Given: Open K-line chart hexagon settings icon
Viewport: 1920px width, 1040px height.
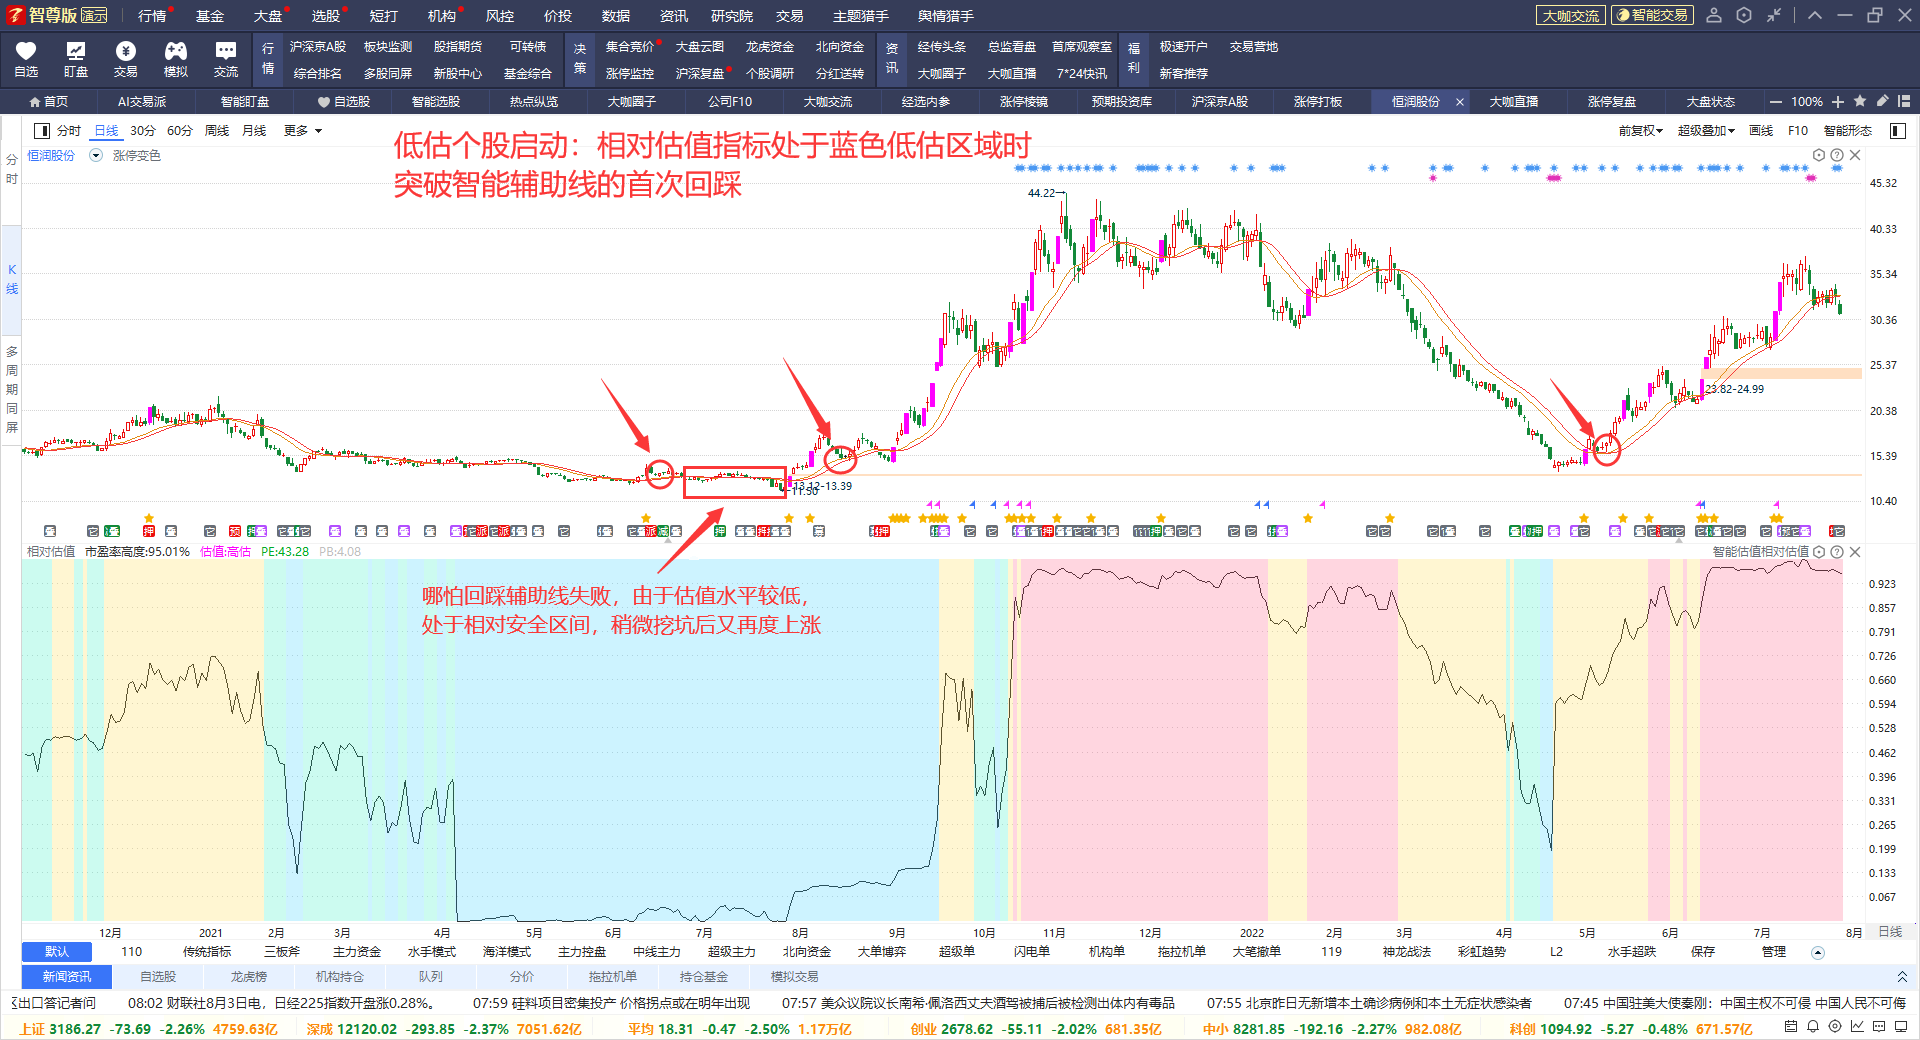Looking at the screenshot, I should point(1819,155).
